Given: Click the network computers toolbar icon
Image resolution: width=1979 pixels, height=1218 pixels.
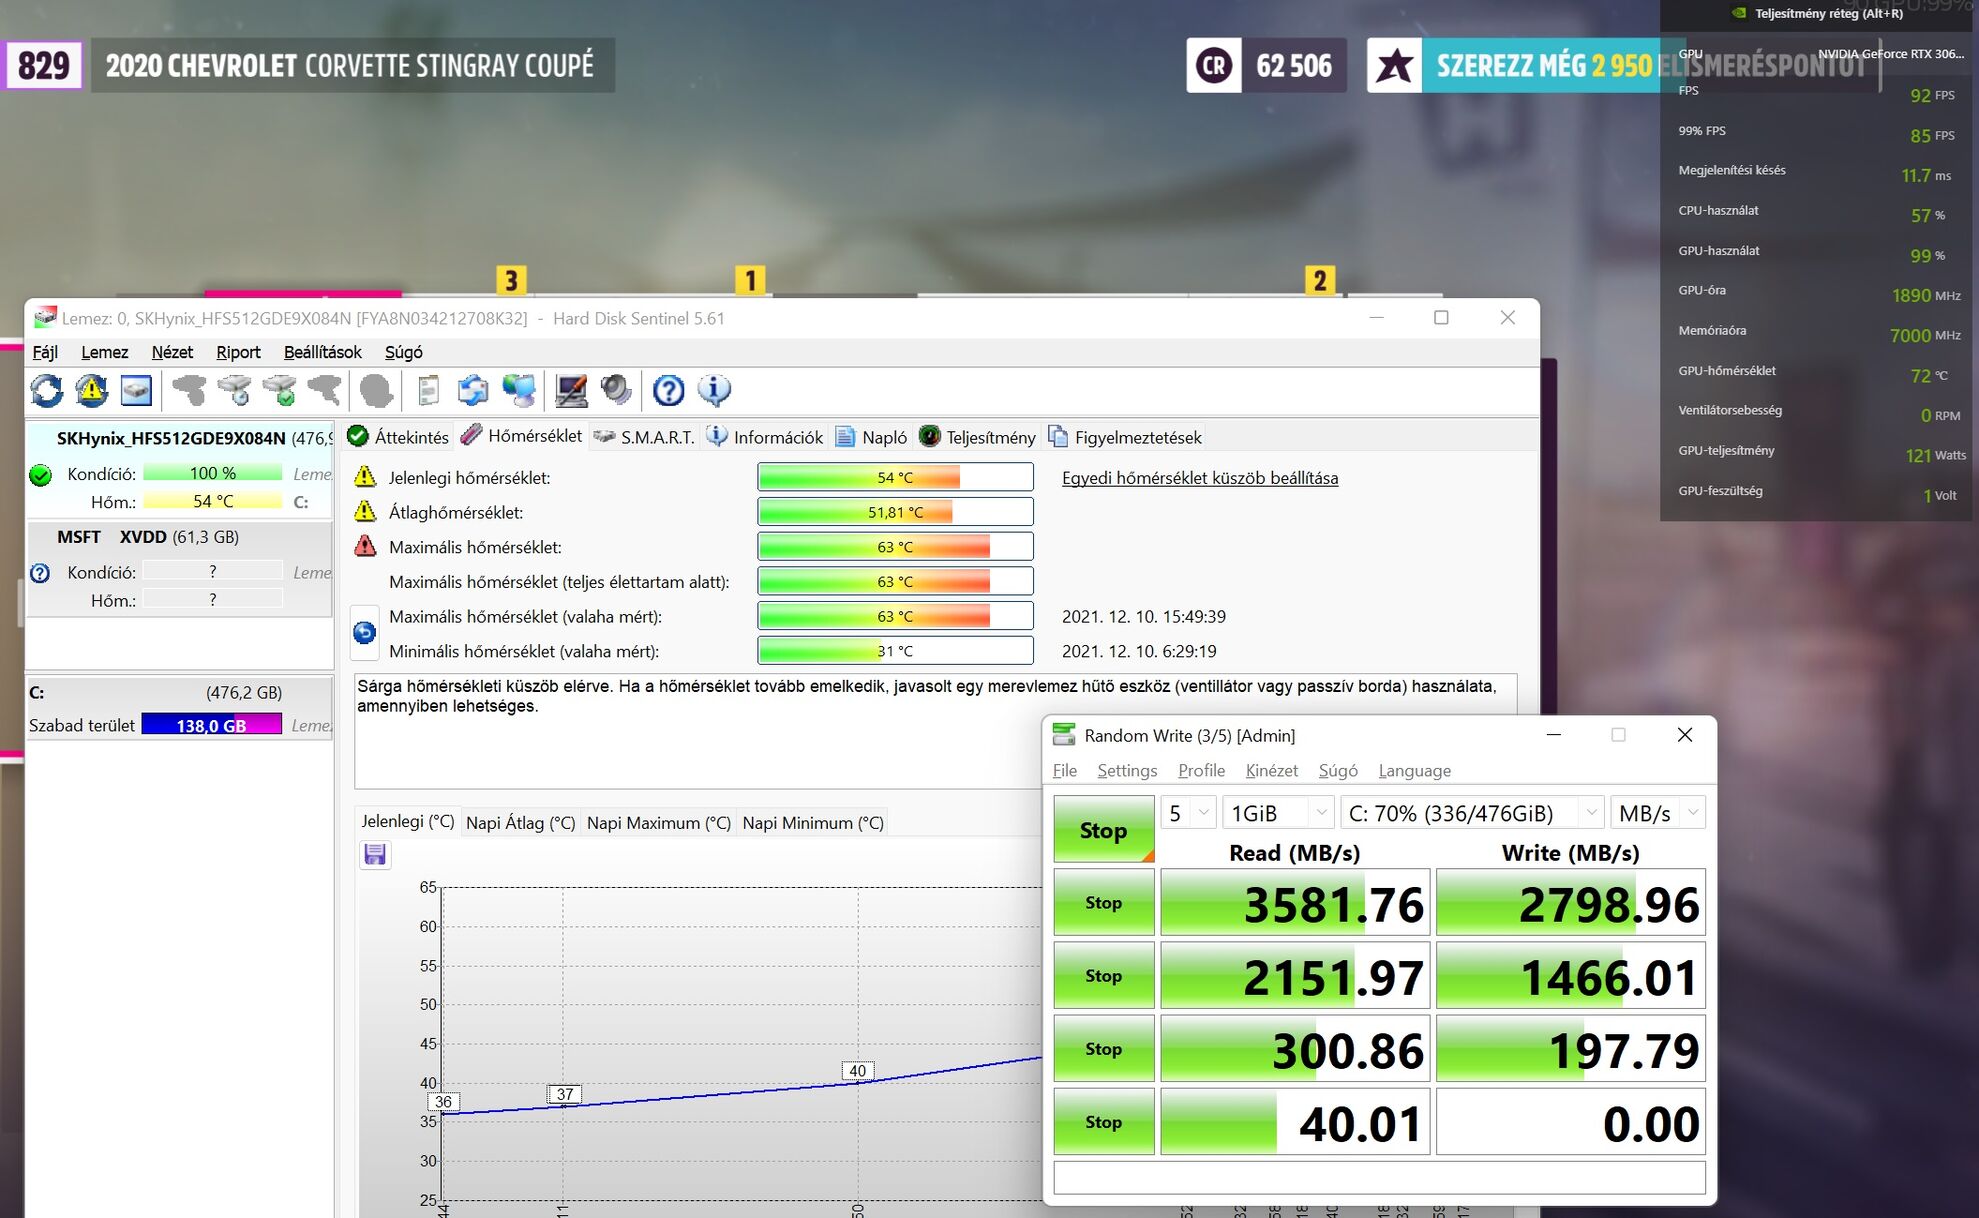Looking at the screenshot, I should click(519, 391).
